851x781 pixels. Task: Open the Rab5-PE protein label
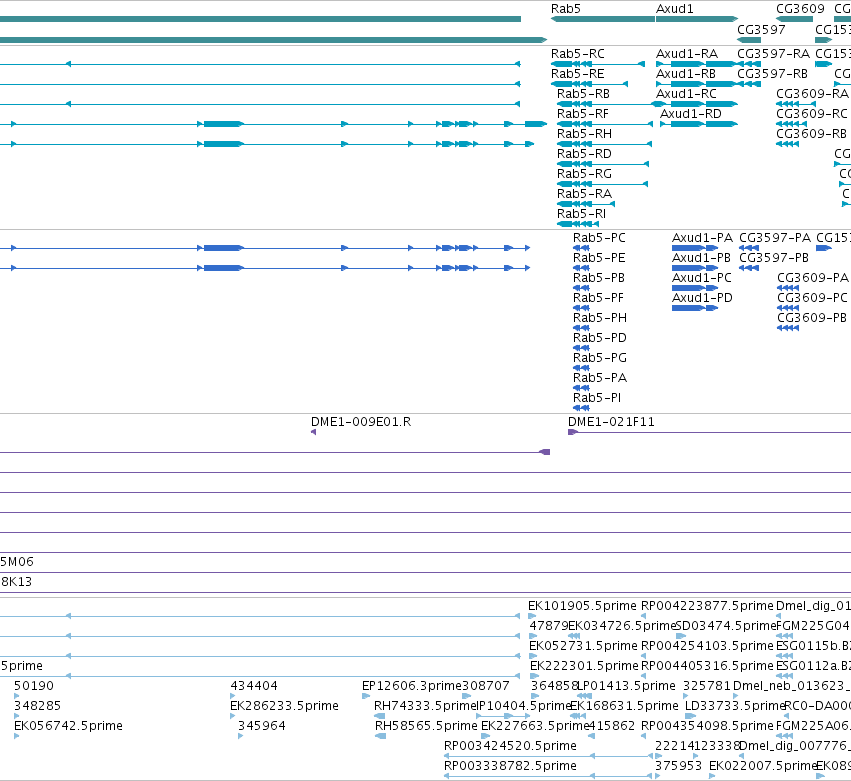tap(599, 258)
